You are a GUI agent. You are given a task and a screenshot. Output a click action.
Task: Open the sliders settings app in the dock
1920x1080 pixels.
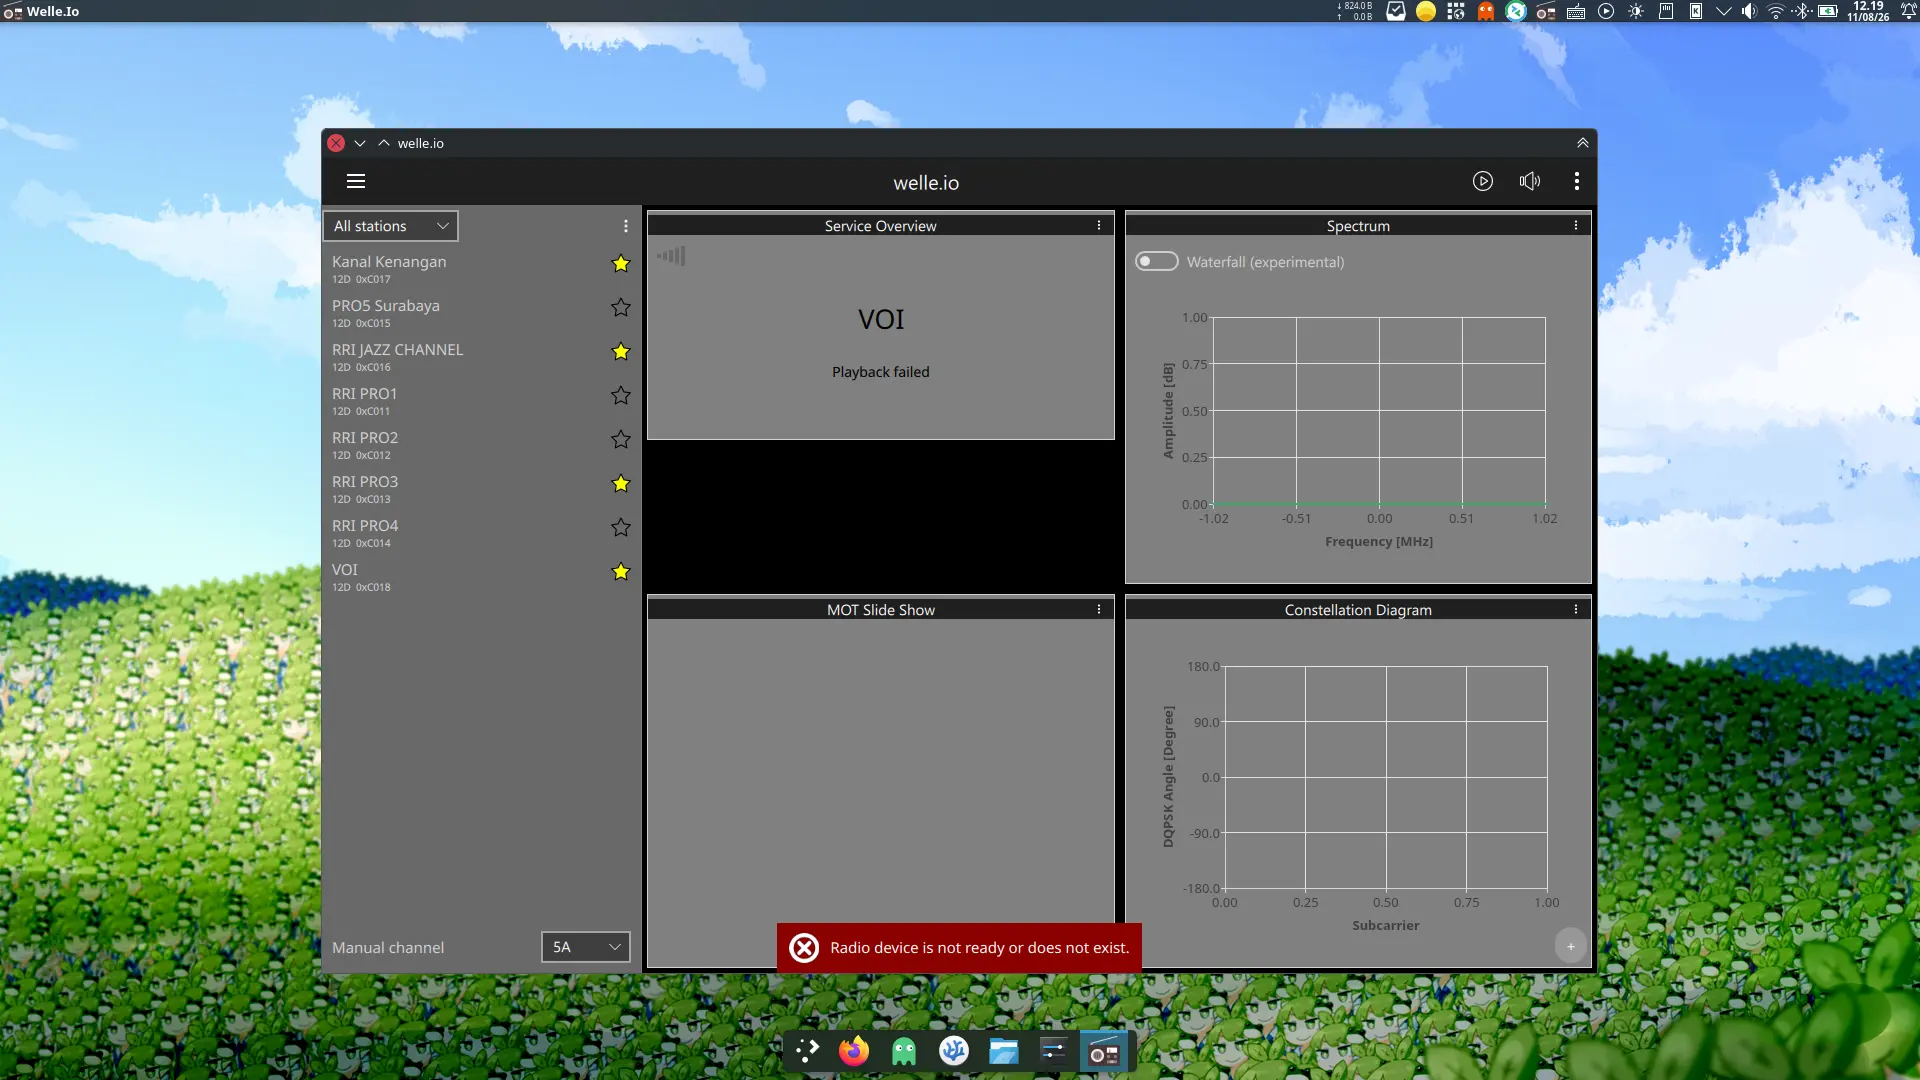[1054, 1051]
